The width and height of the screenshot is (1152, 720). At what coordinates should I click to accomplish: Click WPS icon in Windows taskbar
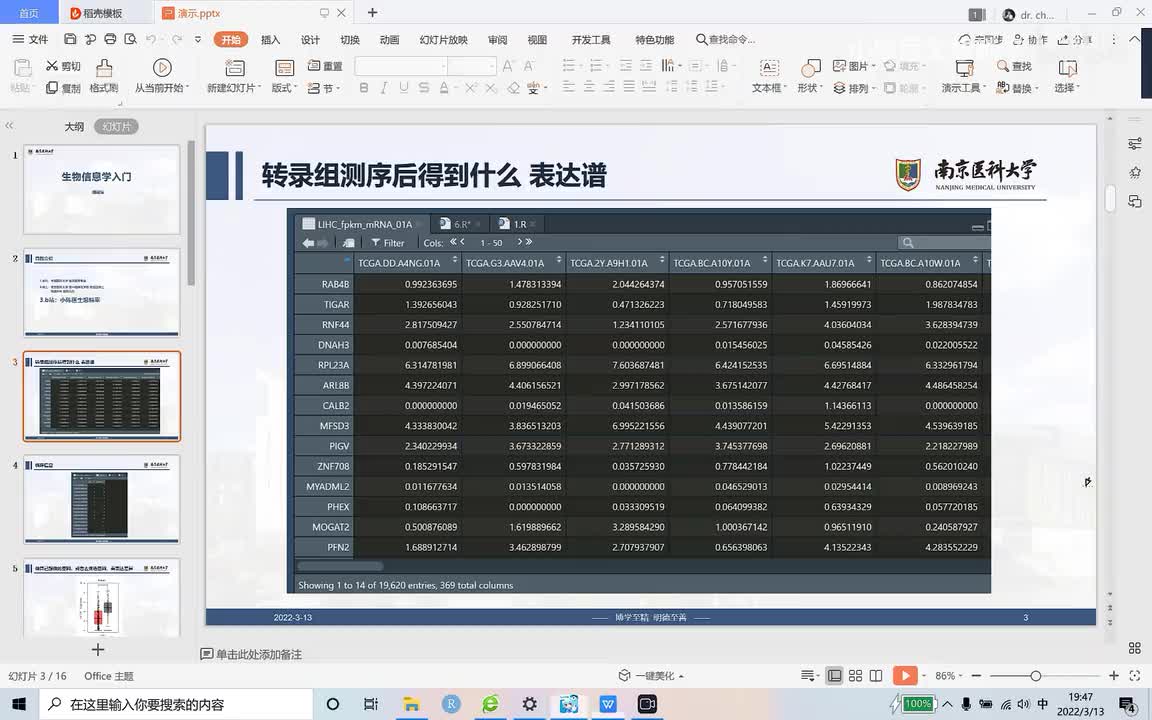pyautogui.click(x=608, y=704)
